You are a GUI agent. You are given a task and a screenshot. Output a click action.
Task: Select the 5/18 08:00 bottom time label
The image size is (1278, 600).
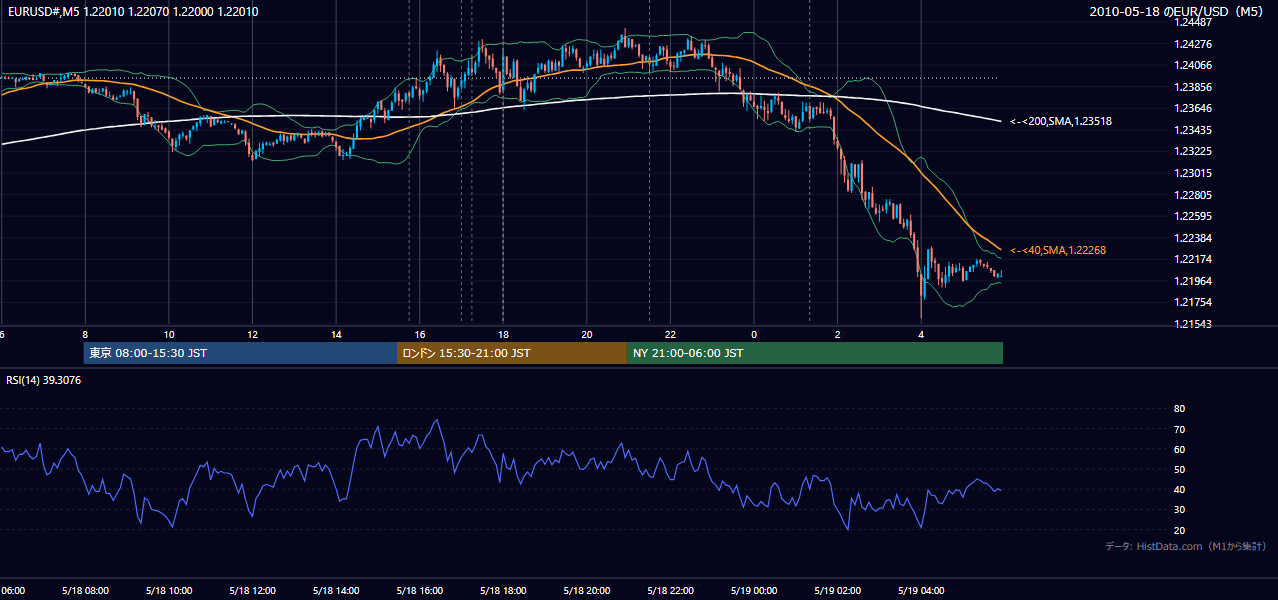pyautogui.click(x=85, y=590)
